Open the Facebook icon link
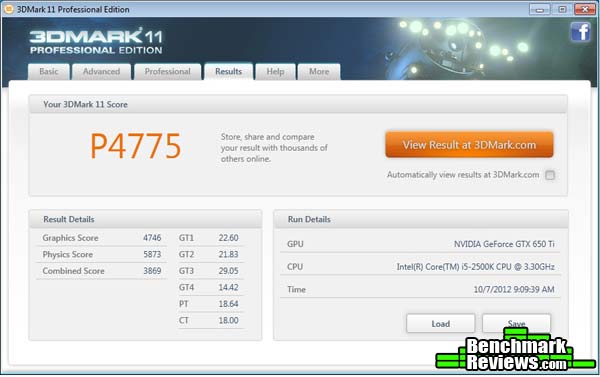600x377 pixels. [580, 32]
